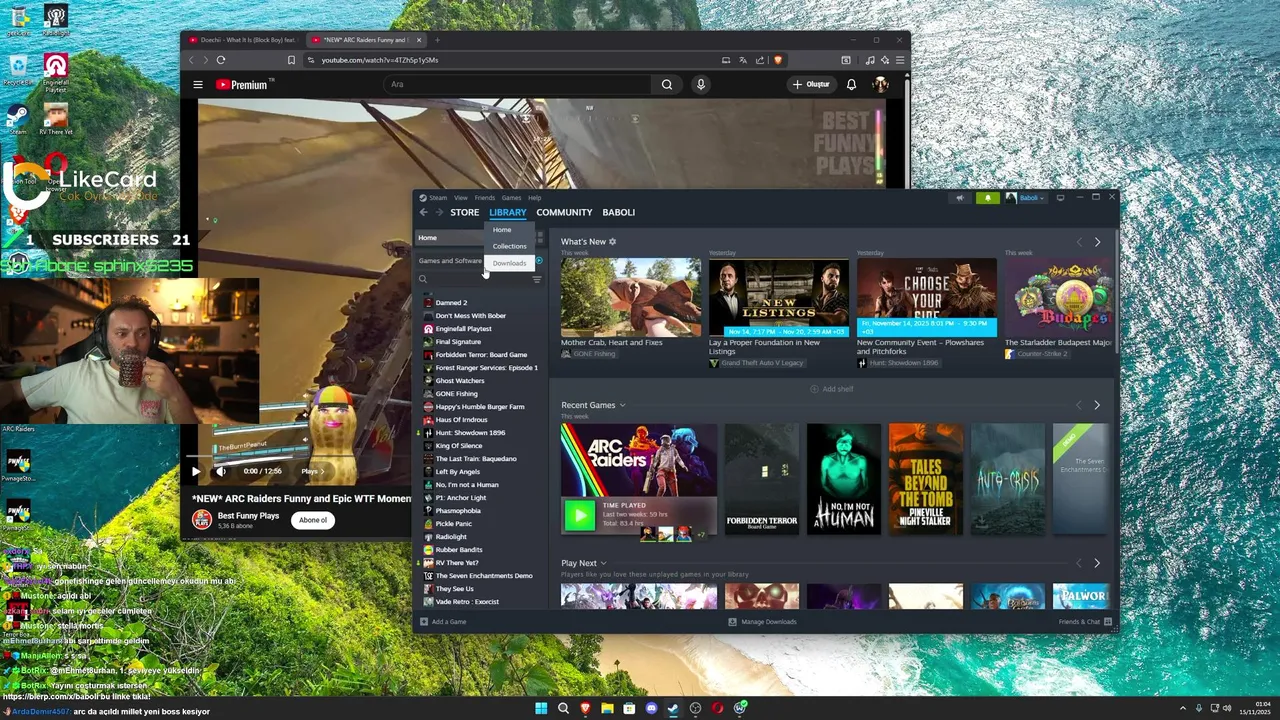Image resolution: width=1280 pixels, height=720 pixels.
Task: Click Add shelf button
Action: [832, 389]
